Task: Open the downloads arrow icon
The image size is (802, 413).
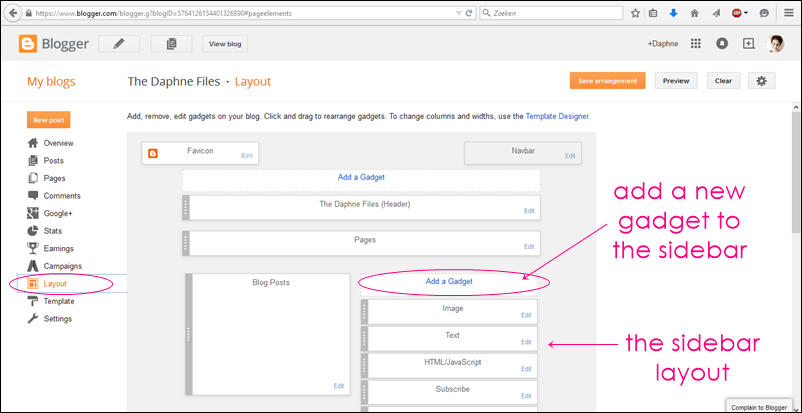Action: pyautogui.click(x=674, y=14)
